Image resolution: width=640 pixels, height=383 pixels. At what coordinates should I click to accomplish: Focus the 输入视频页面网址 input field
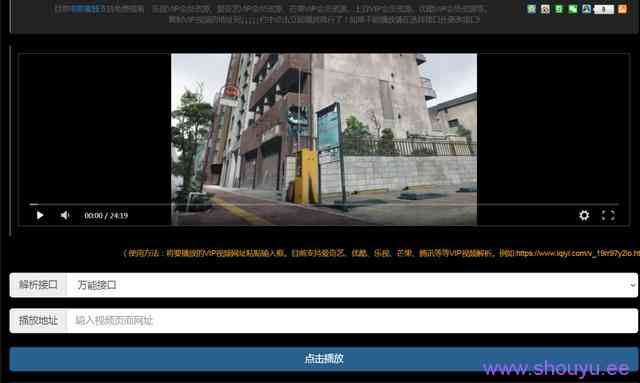[352, 321]
